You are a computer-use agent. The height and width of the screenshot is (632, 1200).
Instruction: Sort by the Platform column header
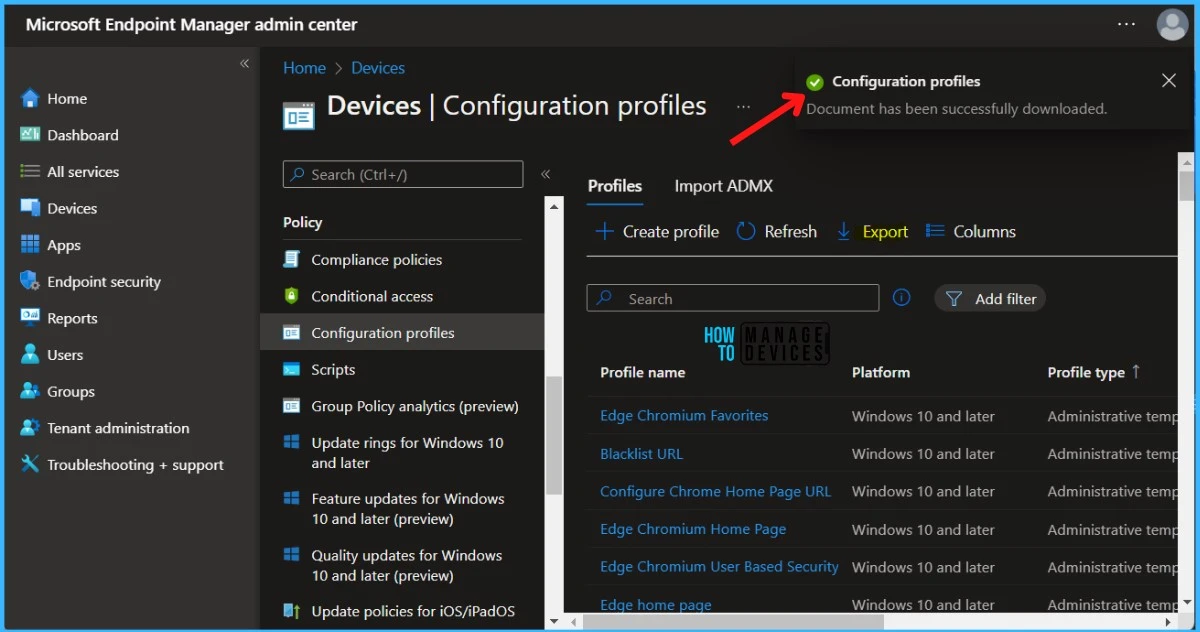coord(881,372)
